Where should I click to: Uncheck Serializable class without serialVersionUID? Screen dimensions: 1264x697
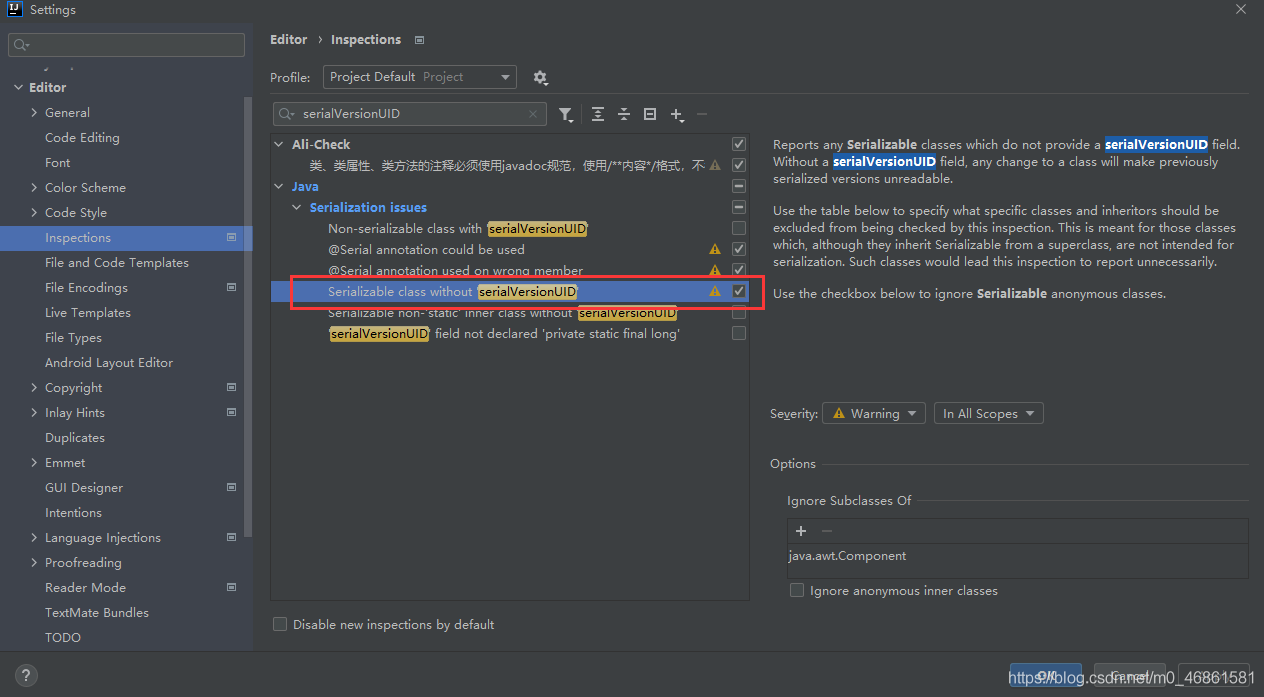739,291
